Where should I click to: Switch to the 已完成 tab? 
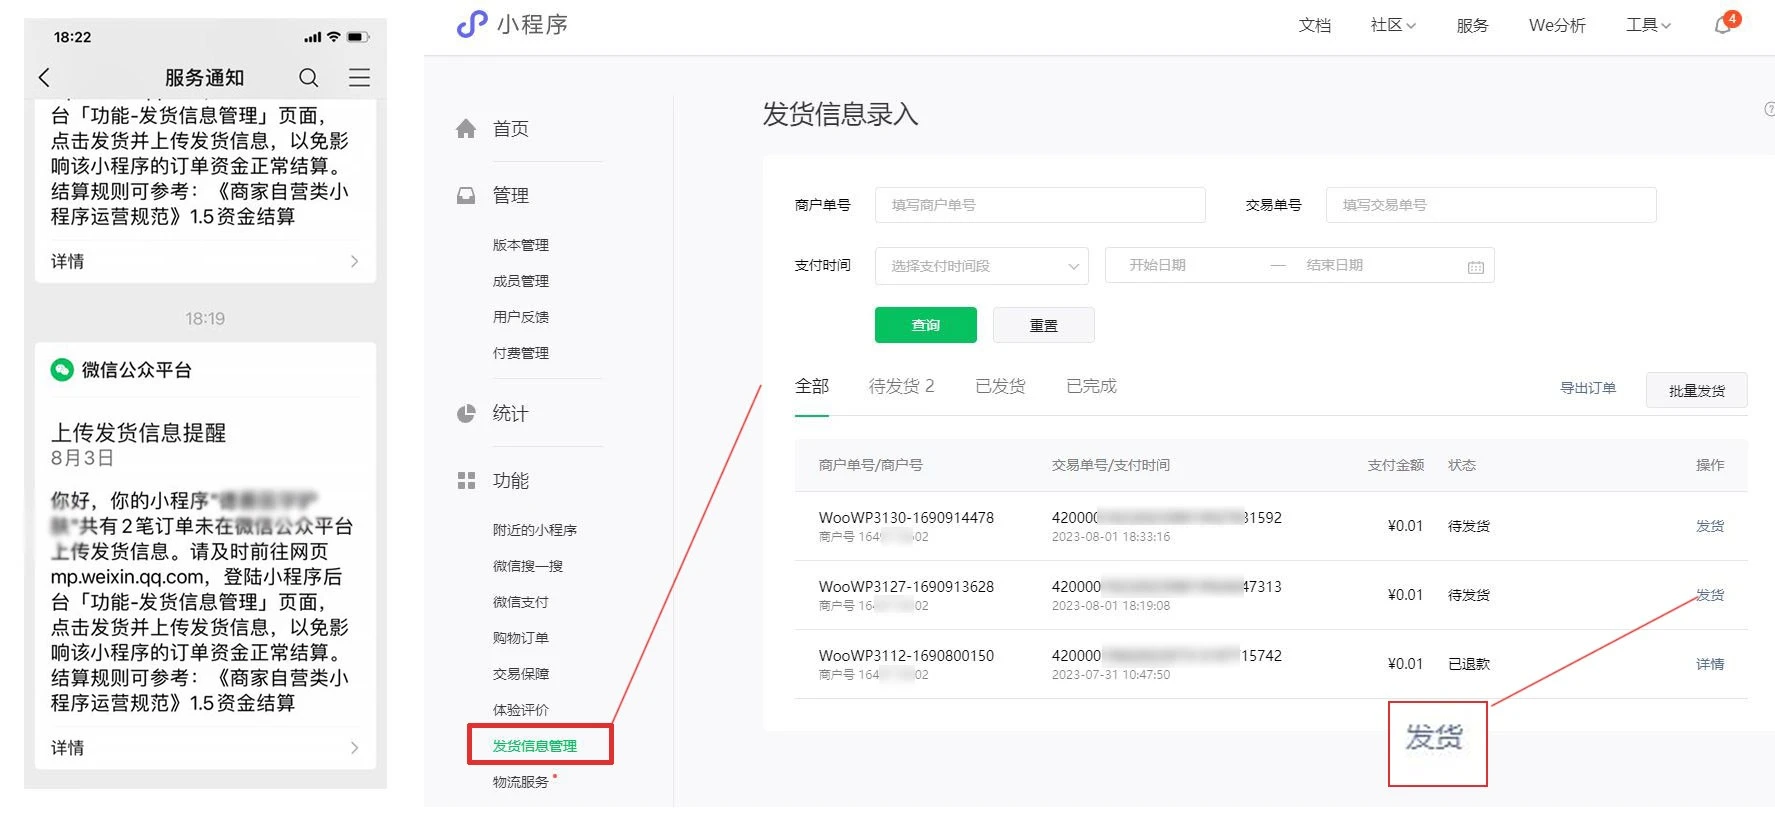pyautogui.click(x=1091, y=386)
